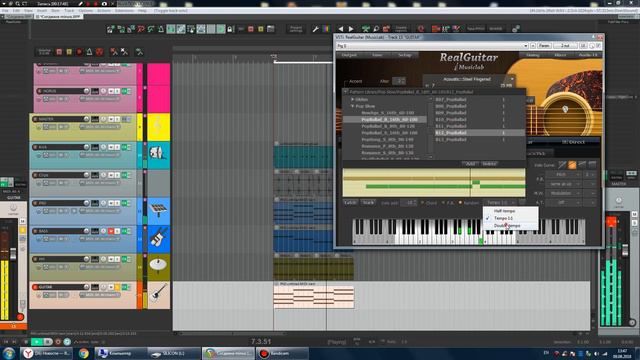Screen dimensions: 640x360
Task: Collapse the Pop Slow folder in pattern tree
Action: click(352, 106)
